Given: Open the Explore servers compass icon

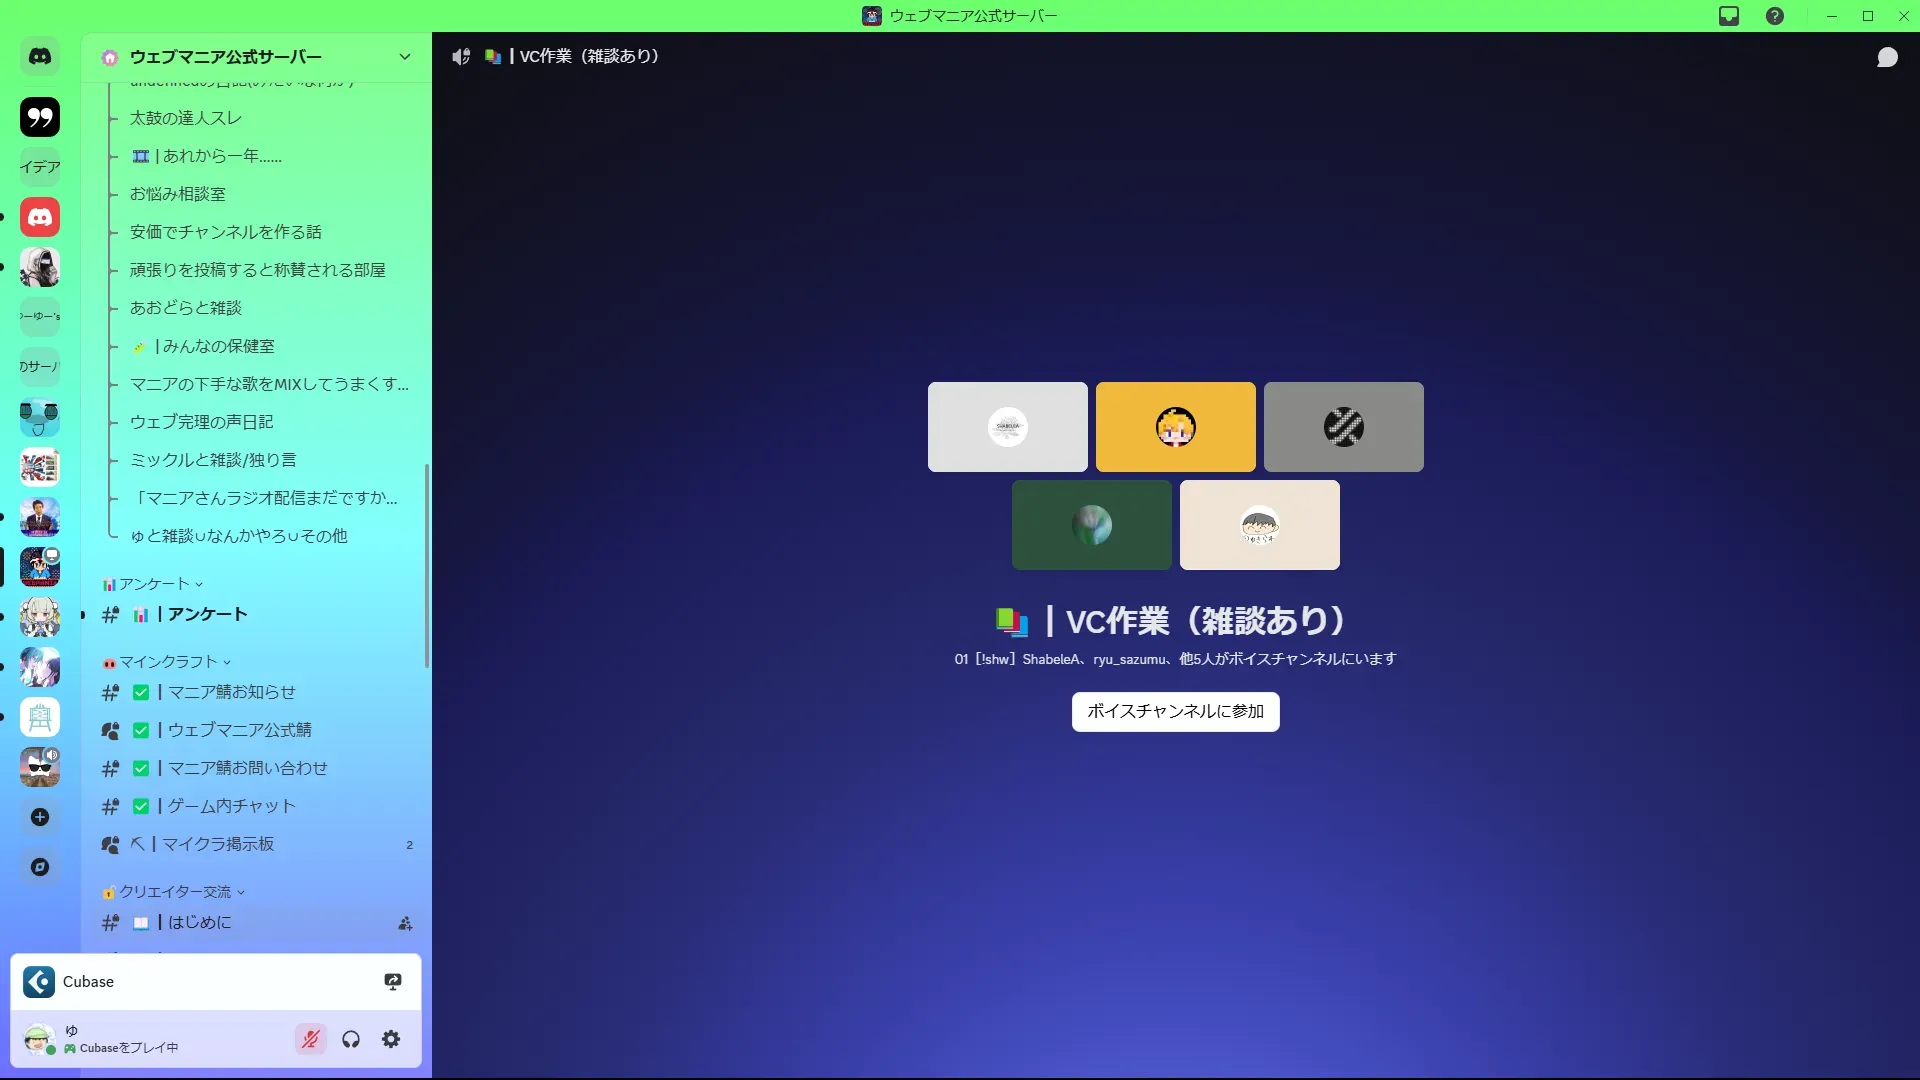Looking at the screenshot, I should 40,867.
